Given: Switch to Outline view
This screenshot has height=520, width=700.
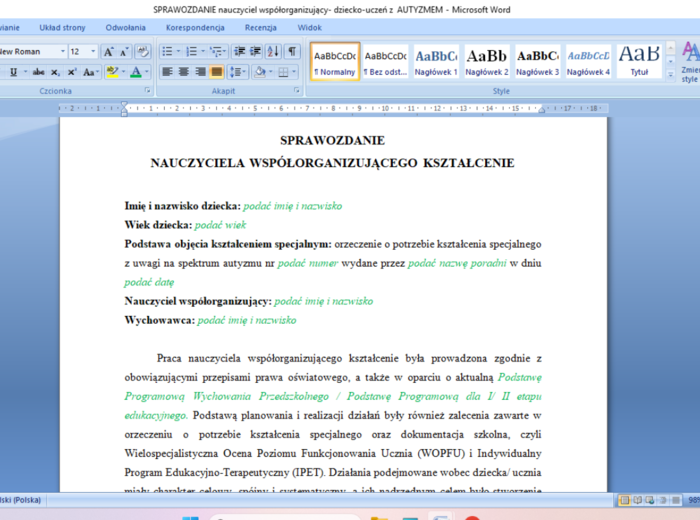Looking at the screenshot, I should tap(663, 500).
